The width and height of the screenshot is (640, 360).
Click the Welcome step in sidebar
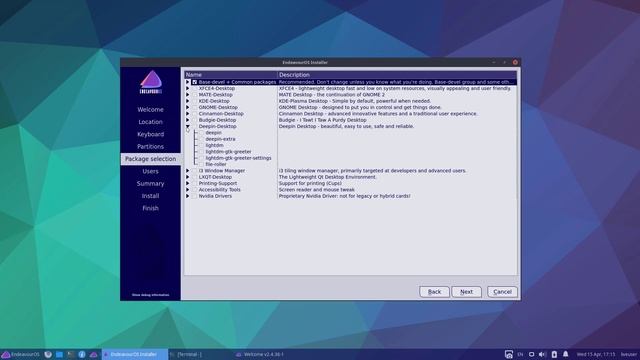[x=150, y=109]
